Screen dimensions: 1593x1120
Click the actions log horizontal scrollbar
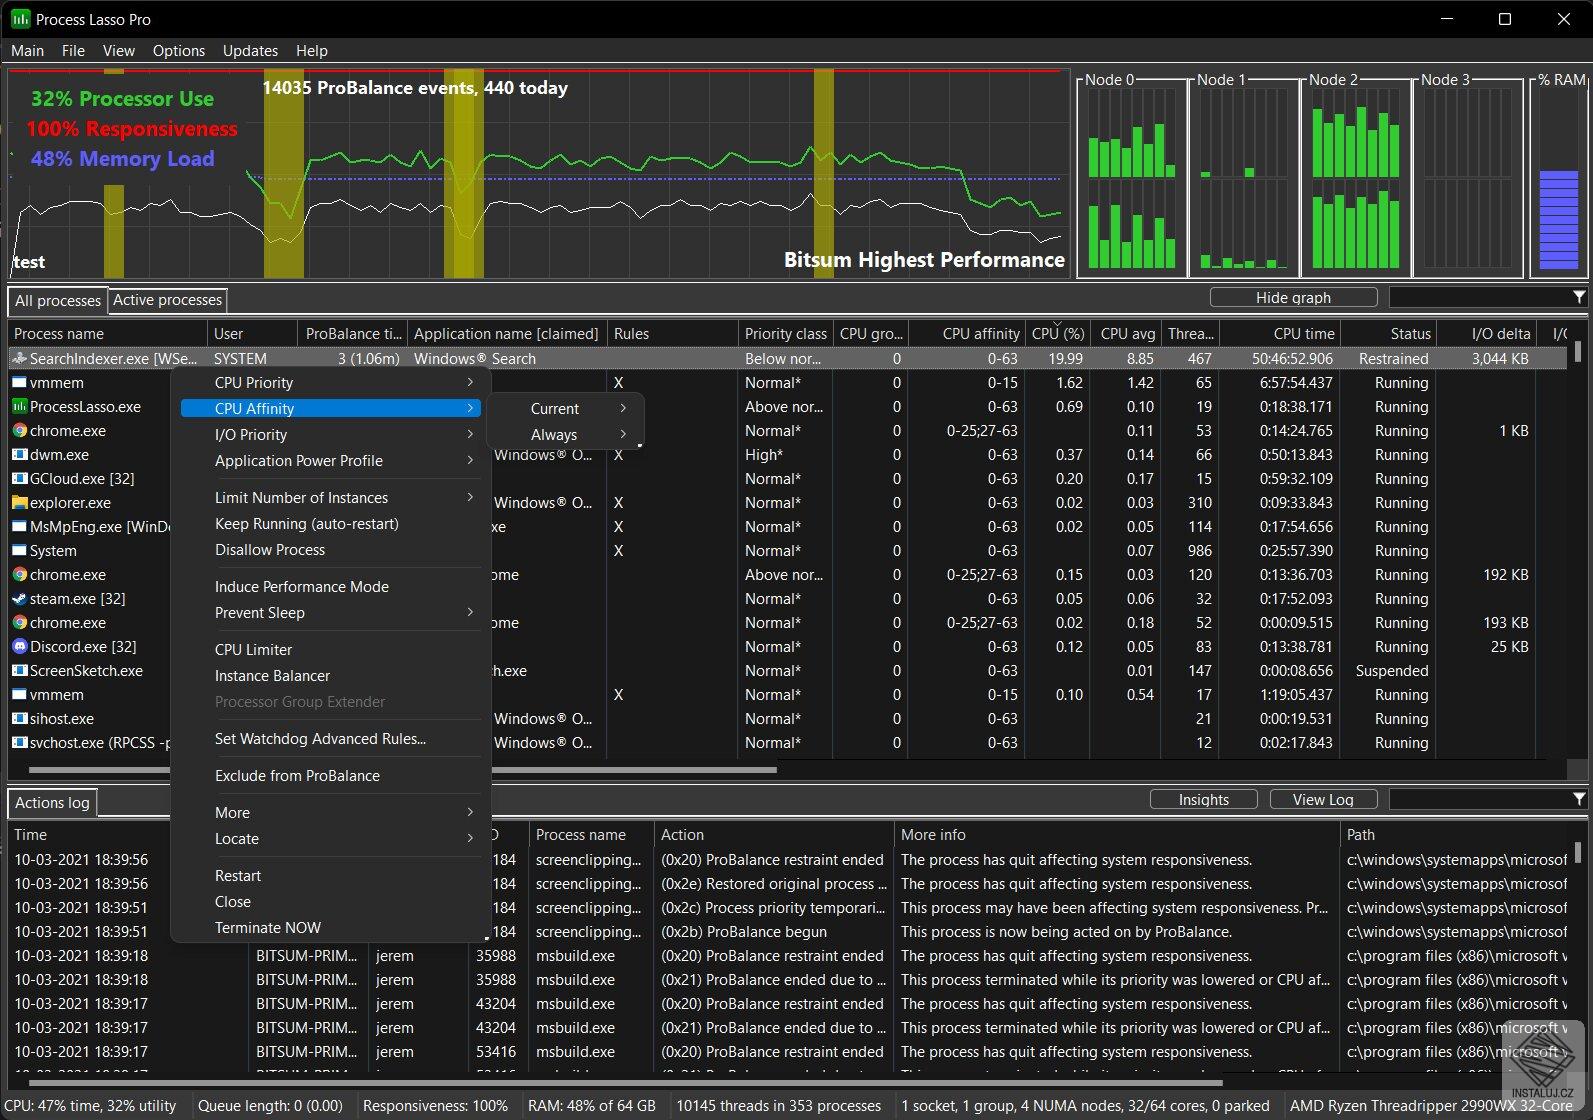pos(626,1082)
